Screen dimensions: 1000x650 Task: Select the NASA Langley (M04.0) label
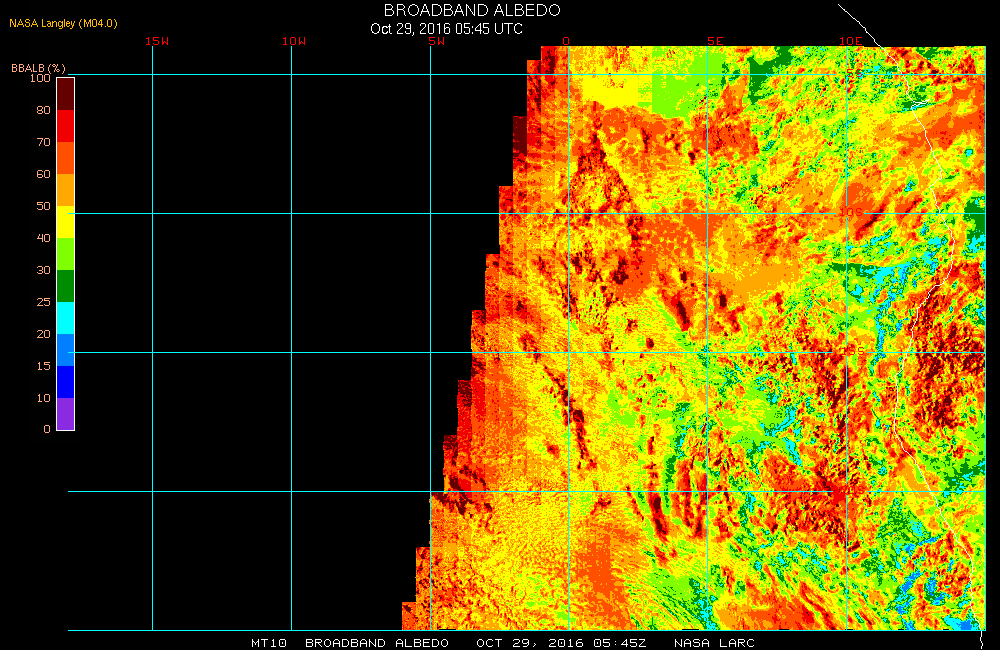coord(59,22)
